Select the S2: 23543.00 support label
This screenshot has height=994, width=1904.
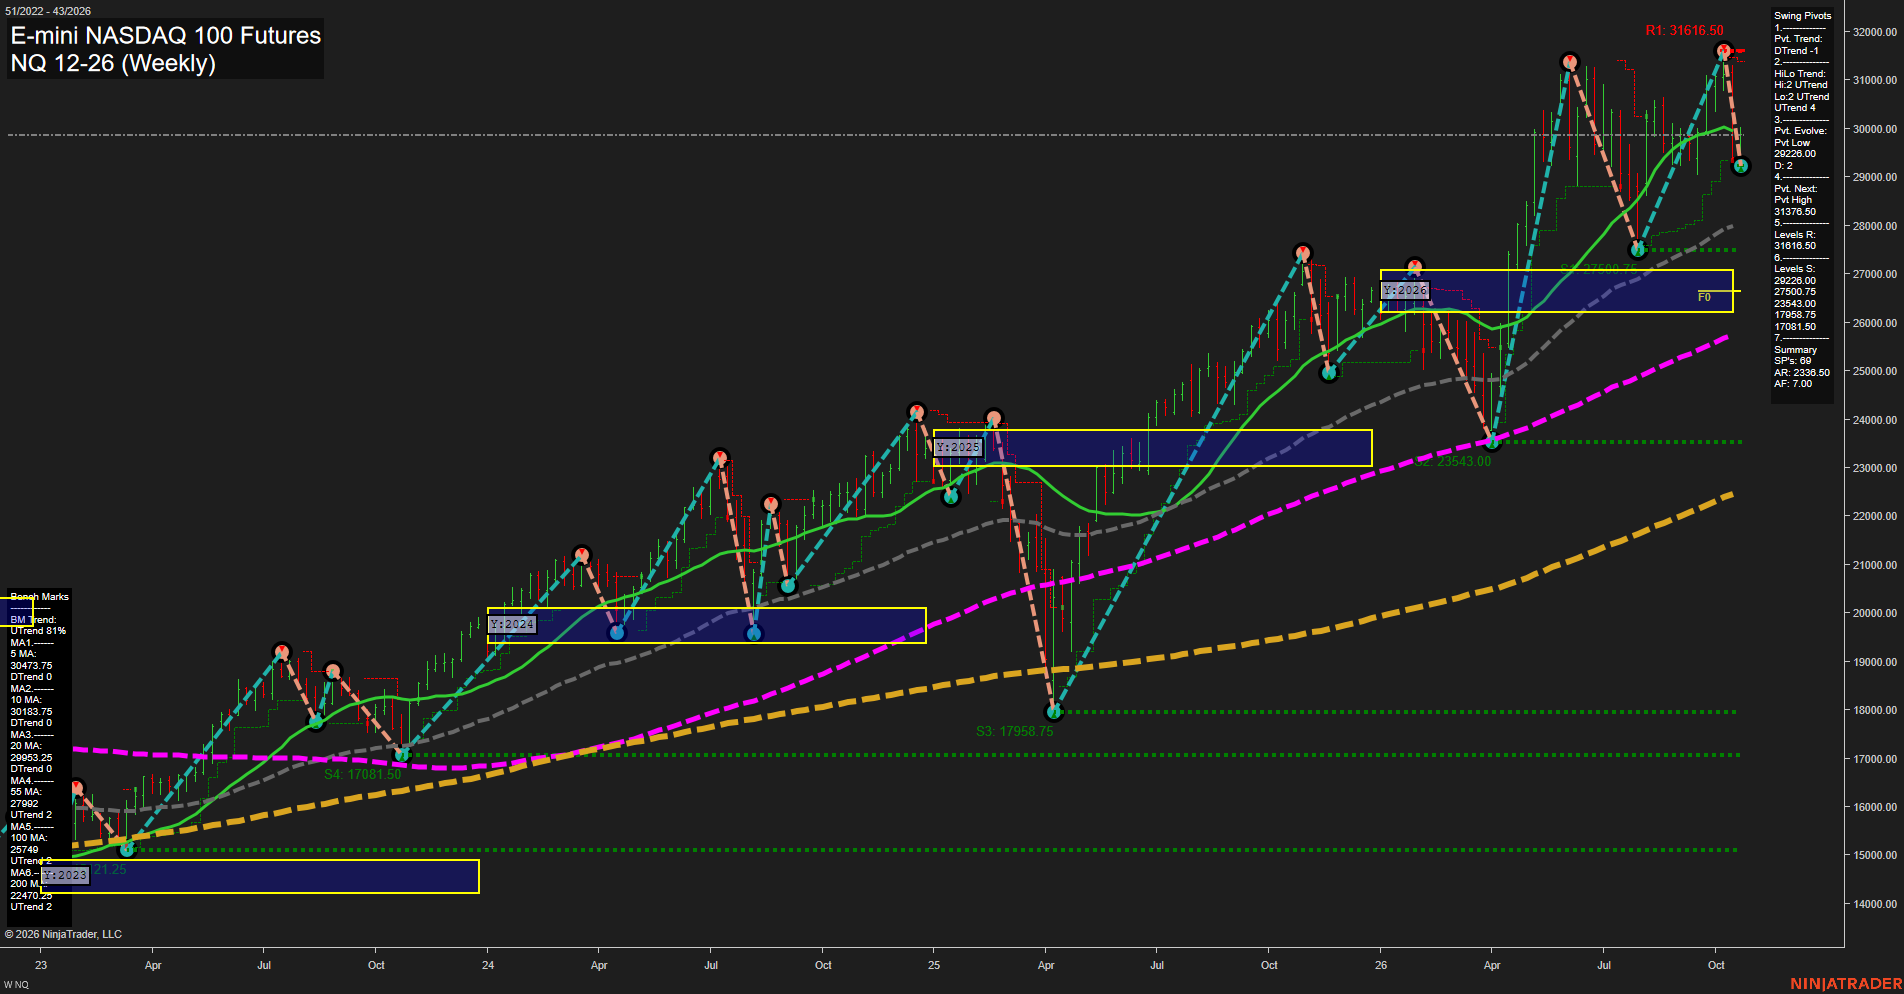(x=1452, y=461)
